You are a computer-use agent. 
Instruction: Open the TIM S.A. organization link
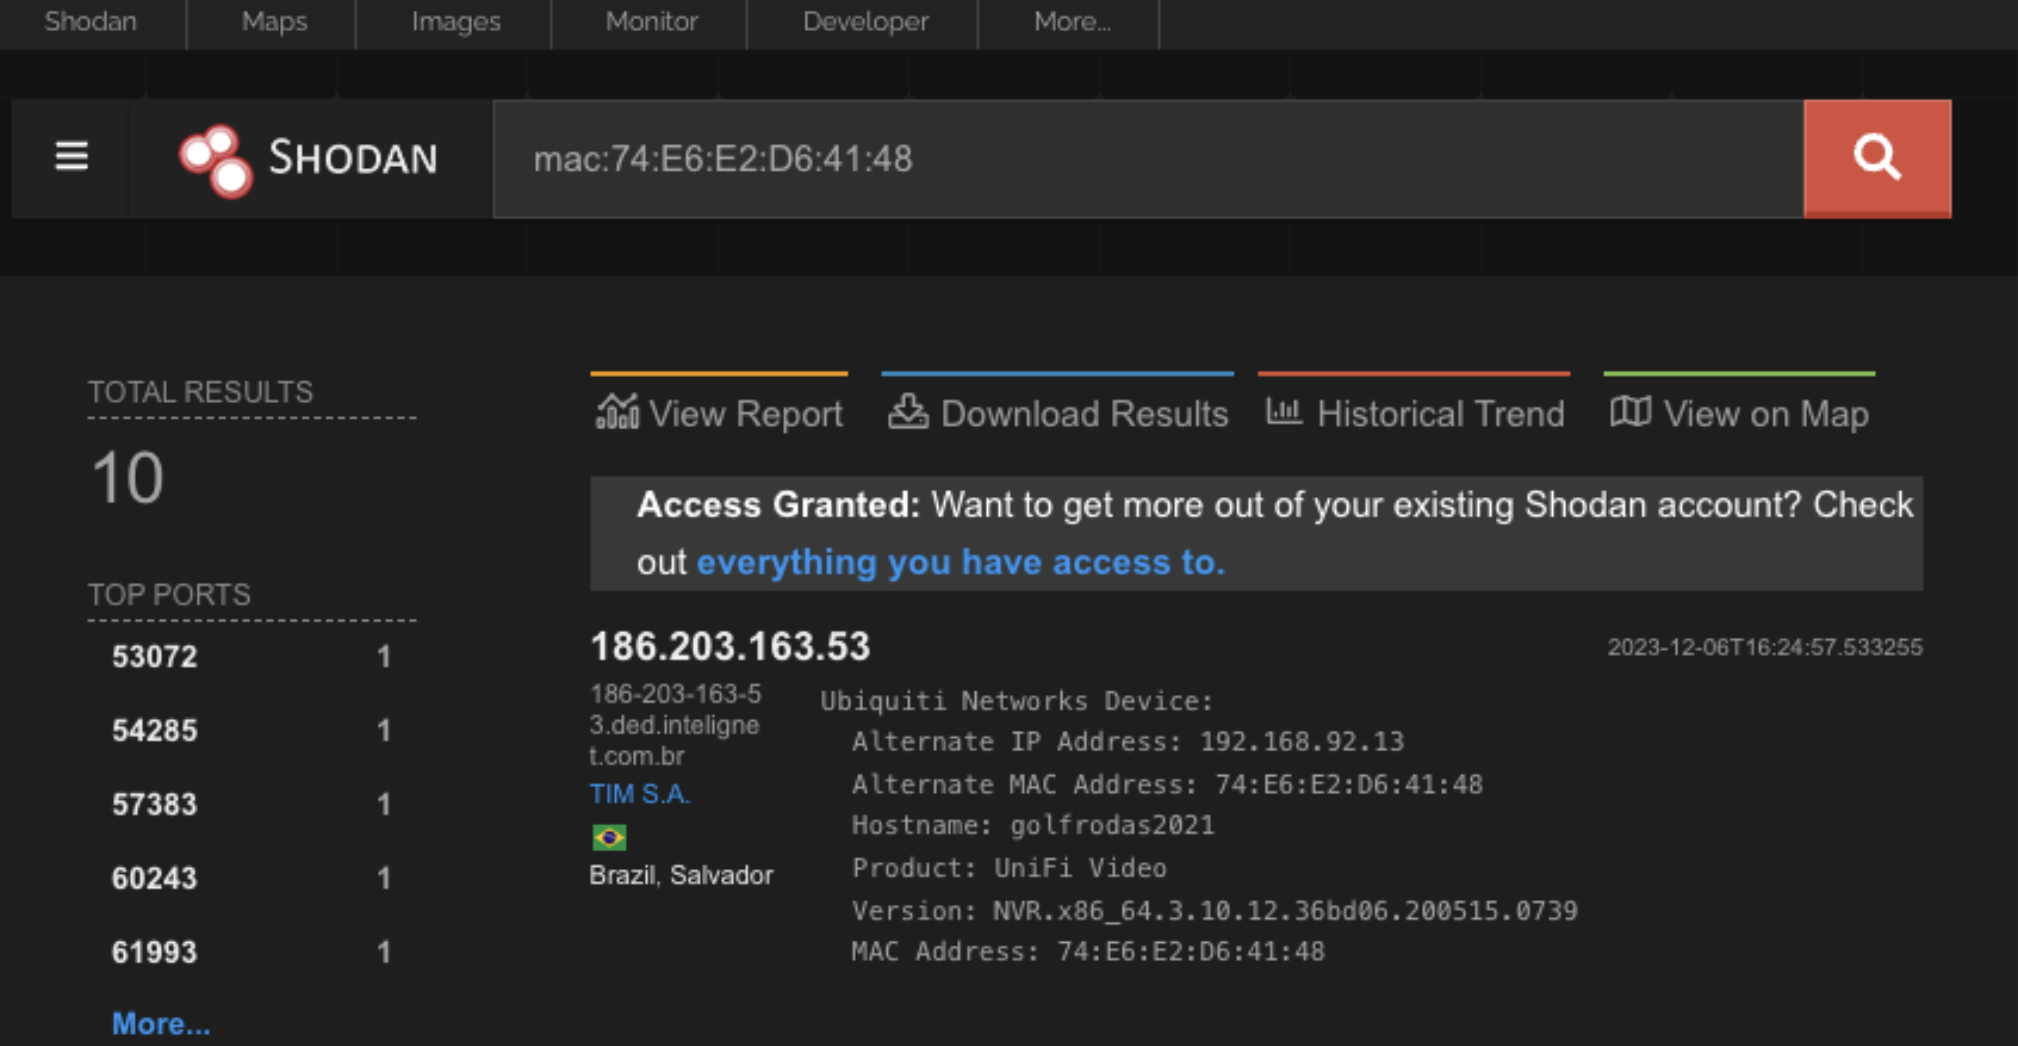[640, 794]
